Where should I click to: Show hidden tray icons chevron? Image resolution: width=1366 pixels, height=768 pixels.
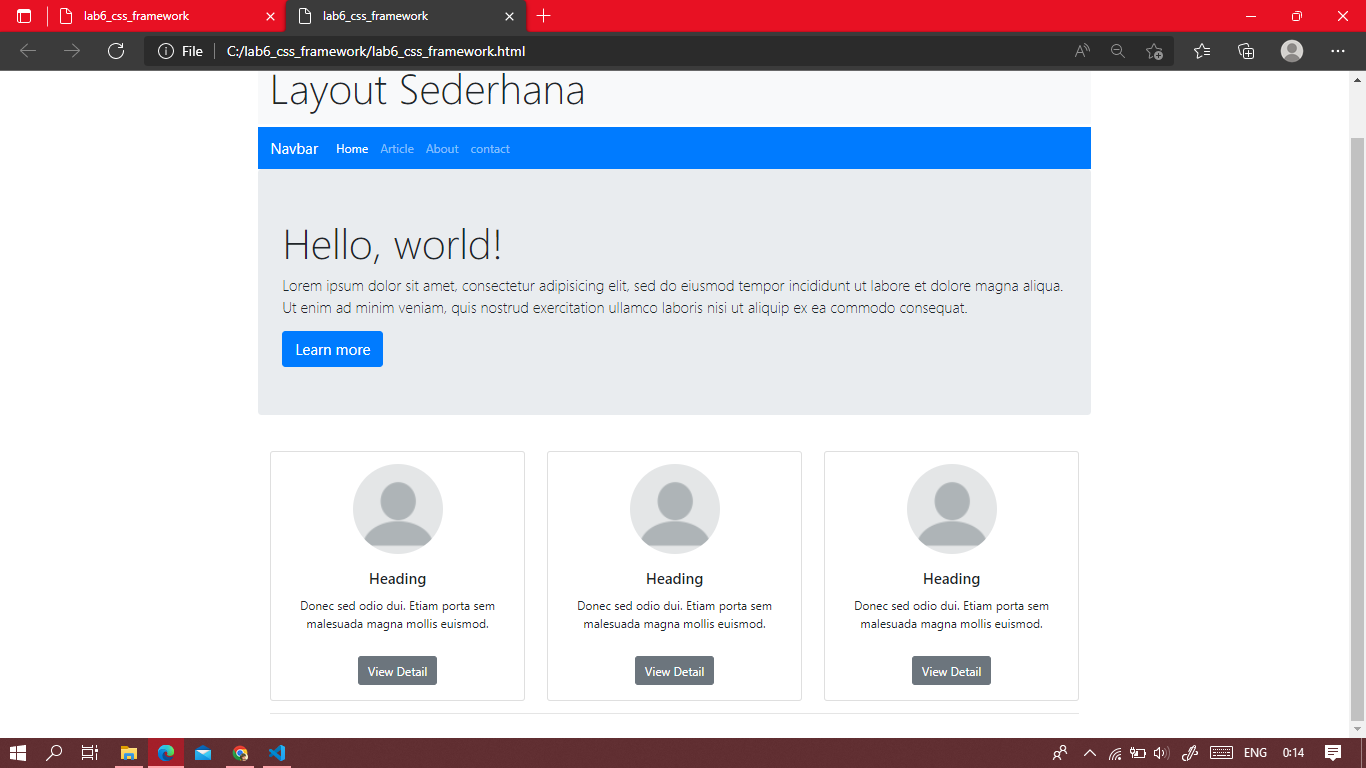1090,753
